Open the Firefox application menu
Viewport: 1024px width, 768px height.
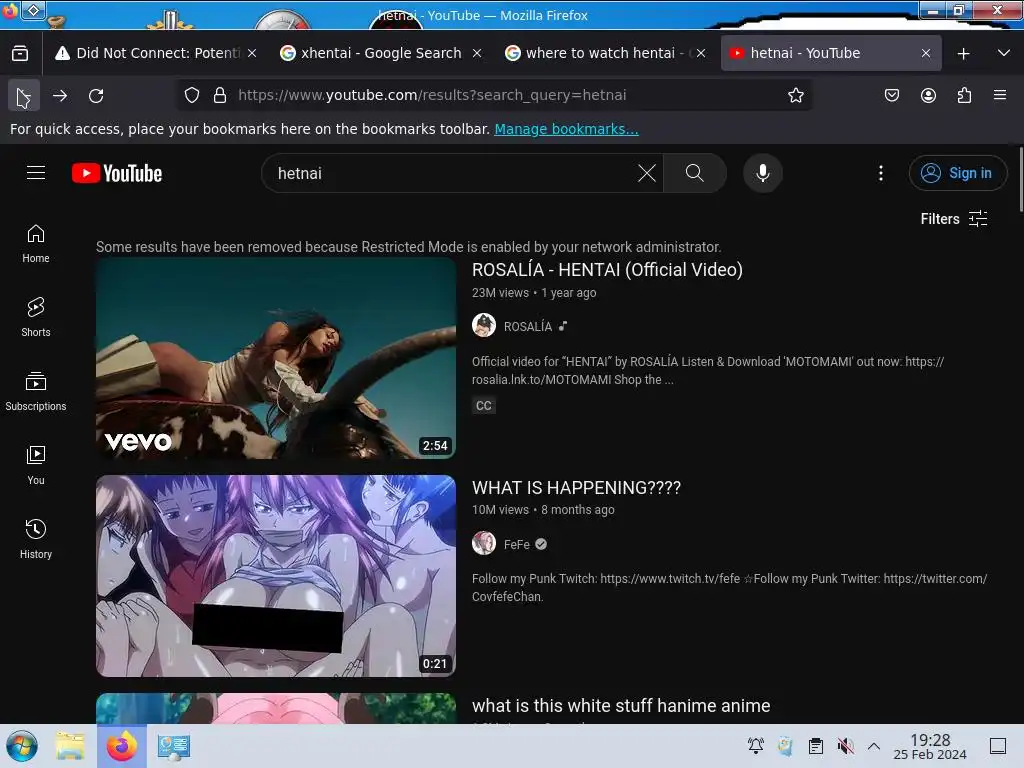pyautogui.click(x=1000, y=95)
